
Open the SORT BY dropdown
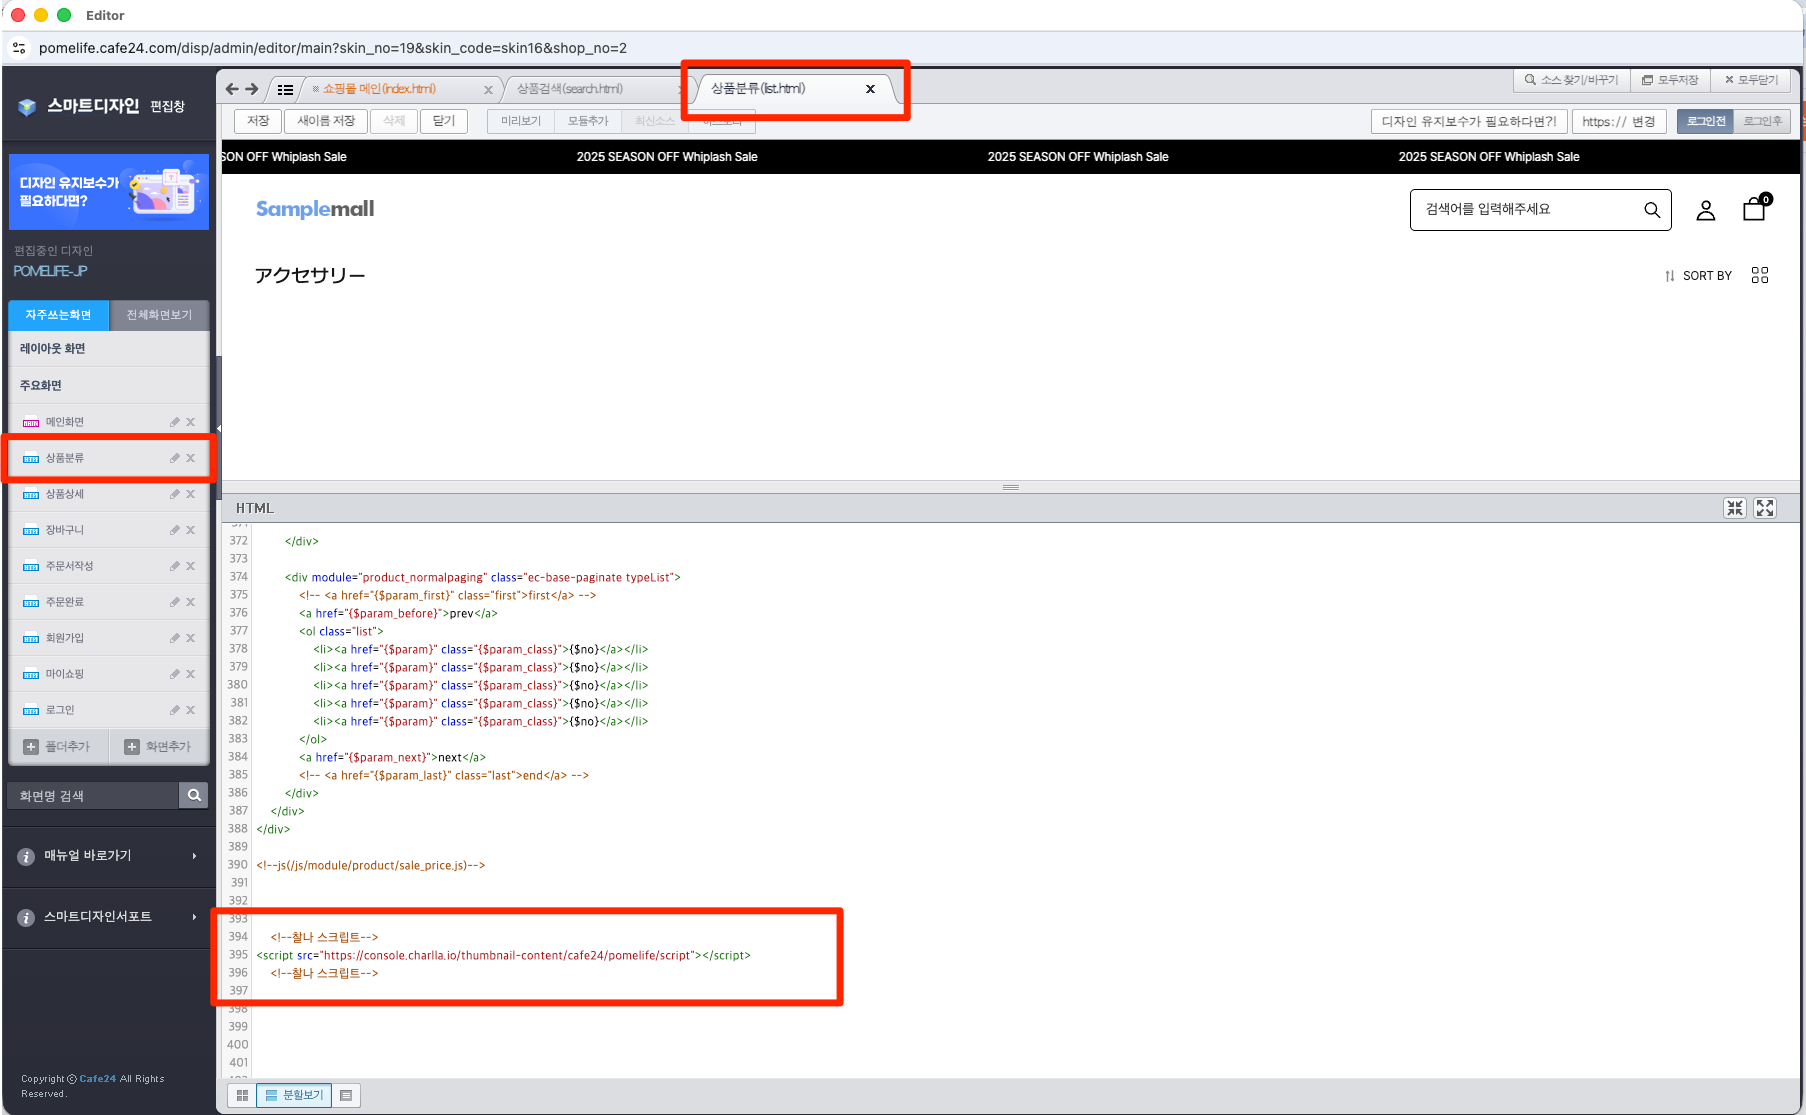(1698, 276)
